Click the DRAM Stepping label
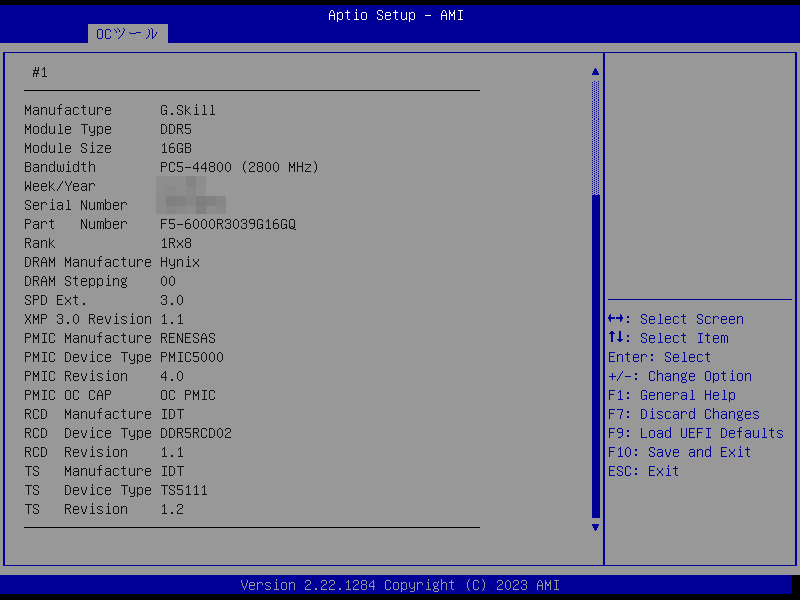 point(76,281)
